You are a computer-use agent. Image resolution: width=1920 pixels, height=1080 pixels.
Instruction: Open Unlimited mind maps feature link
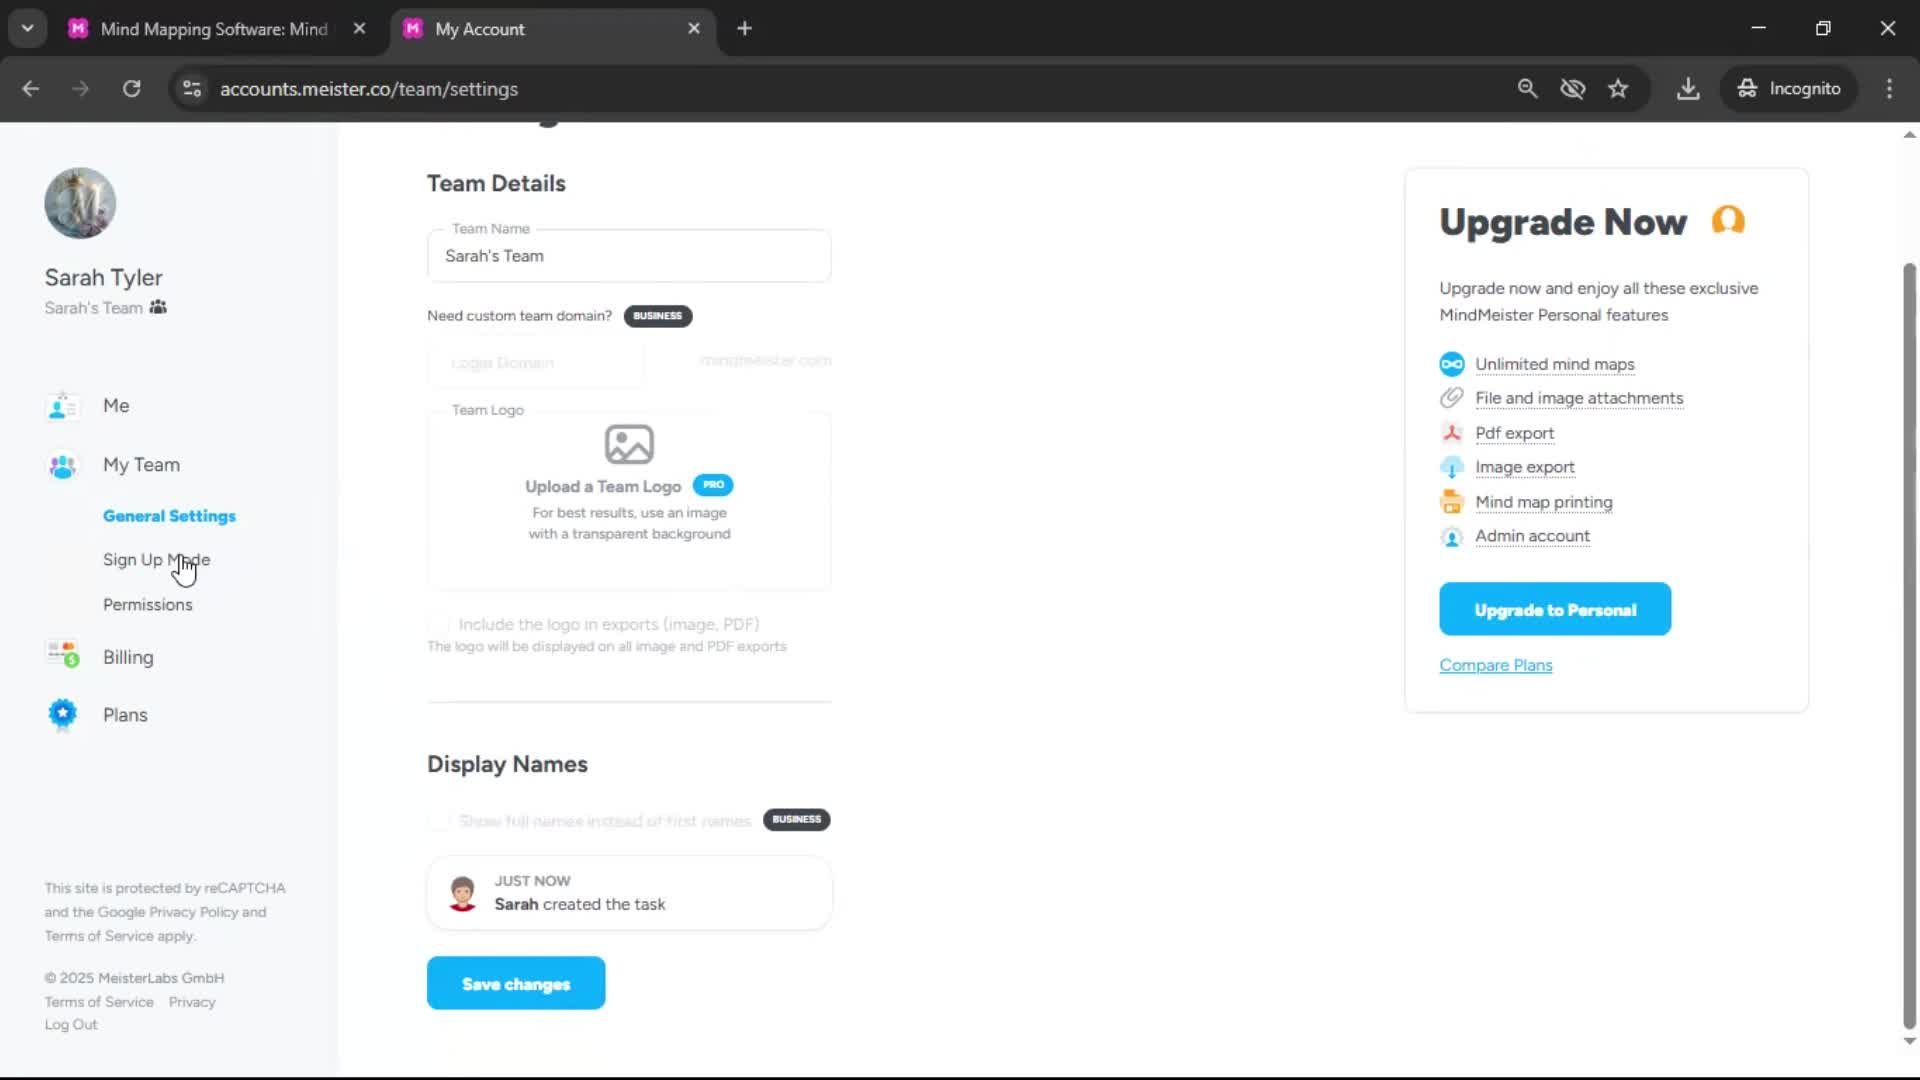[x=1555, y=364]
